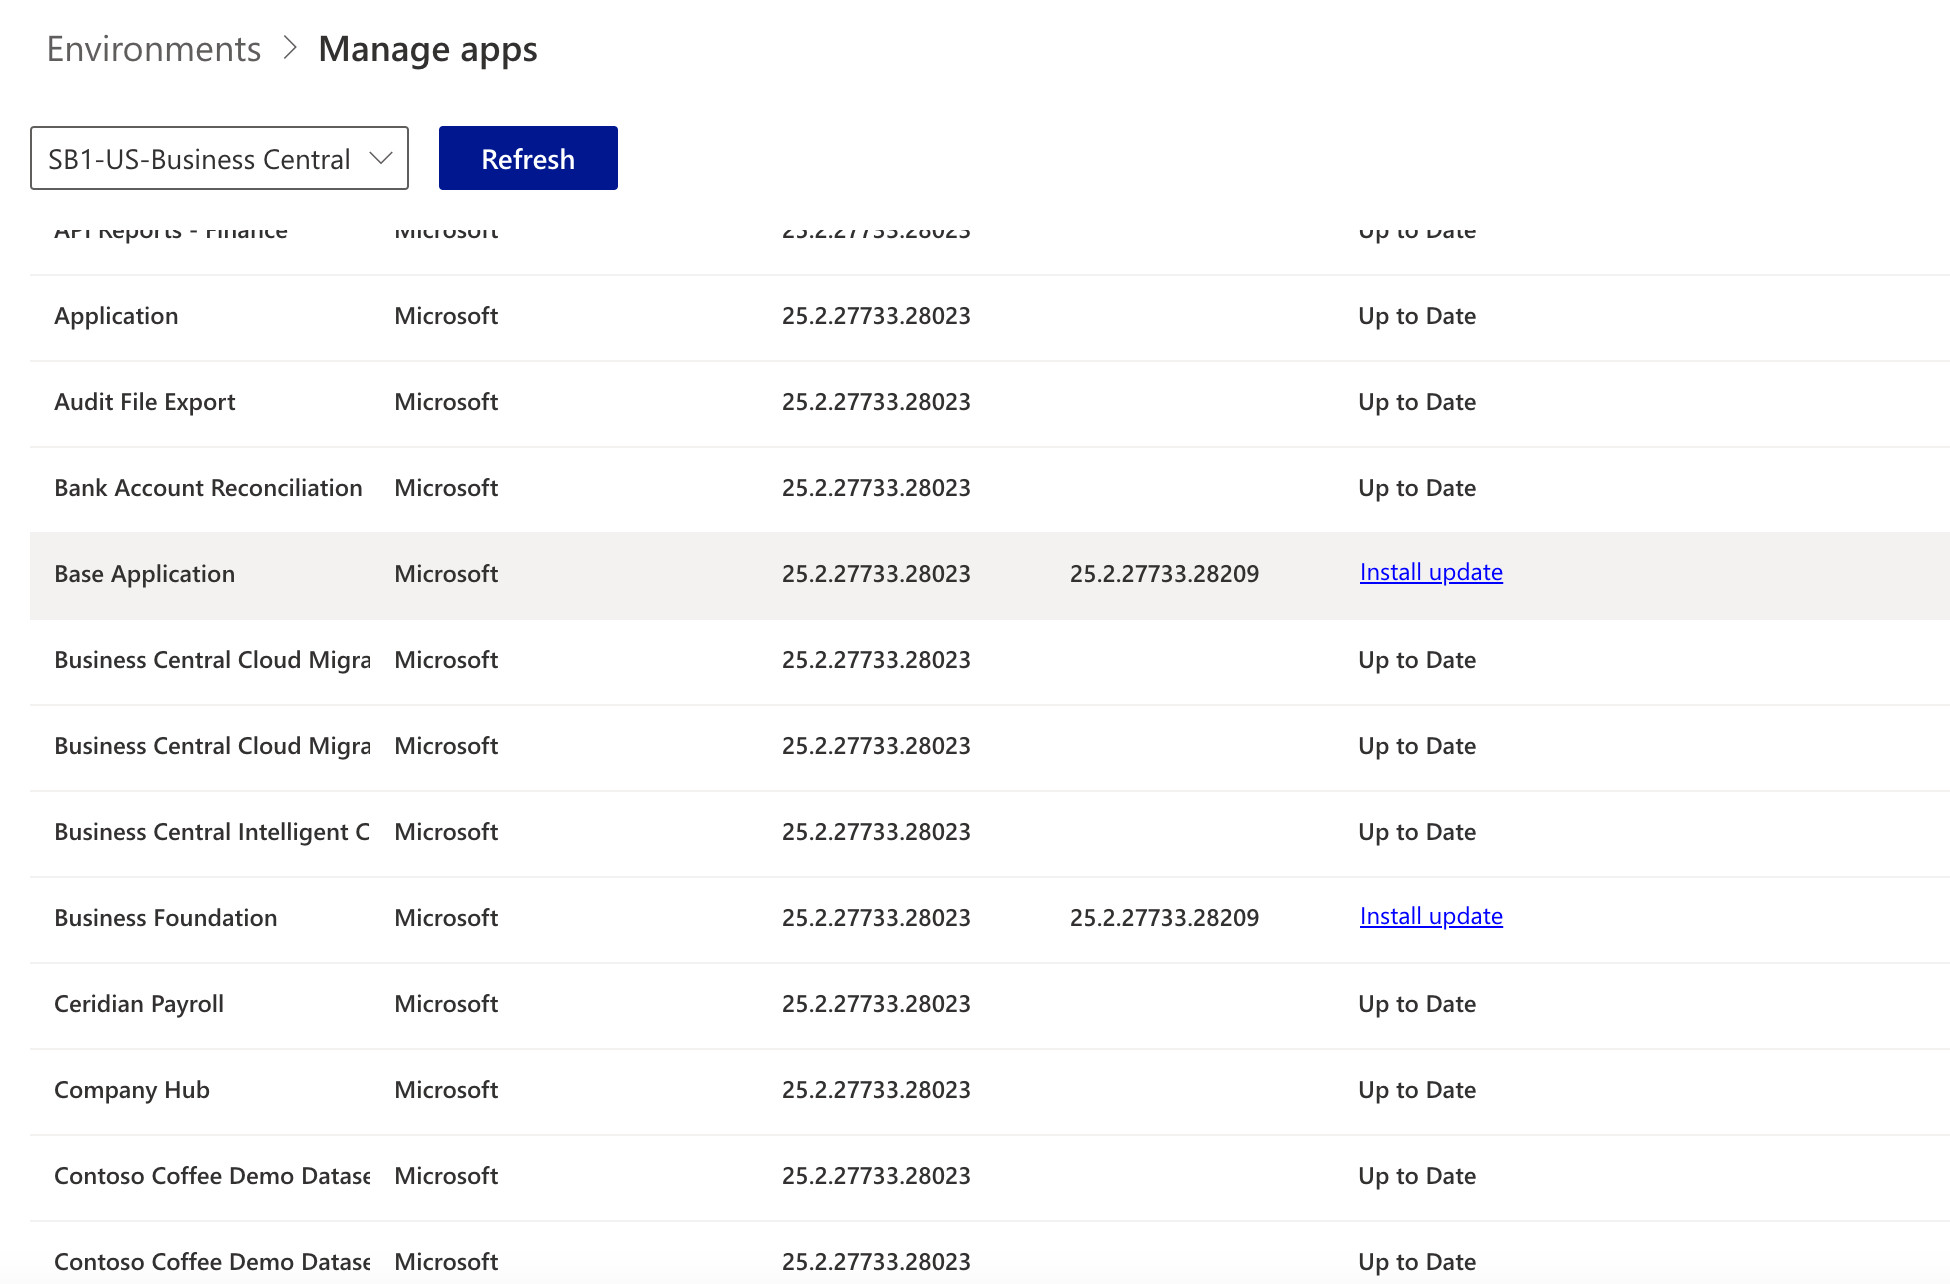
Task: Click available version 25.2.27733.28209 for Base Application
Action: (x=1164, y=574)
